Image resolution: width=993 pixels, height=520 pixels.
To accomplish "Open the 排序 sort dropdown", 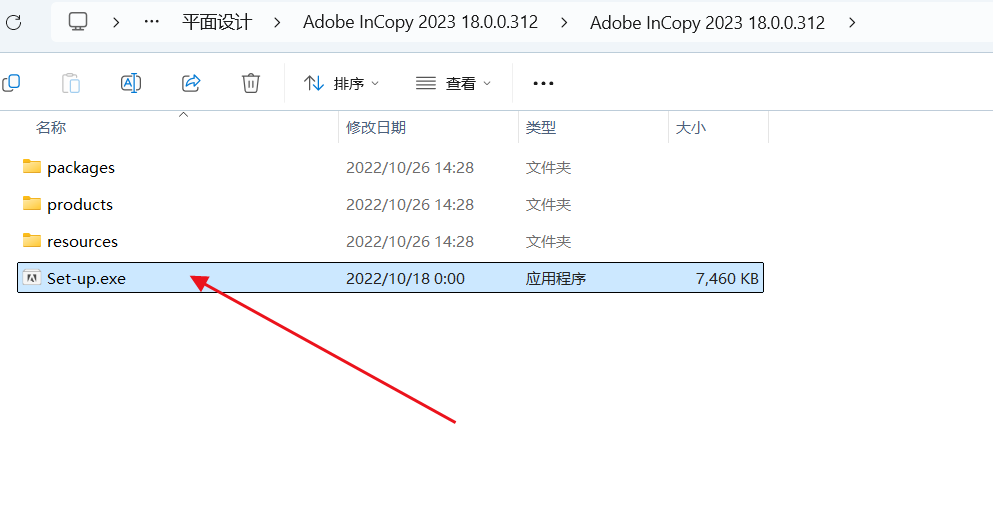I will (341, 84).
